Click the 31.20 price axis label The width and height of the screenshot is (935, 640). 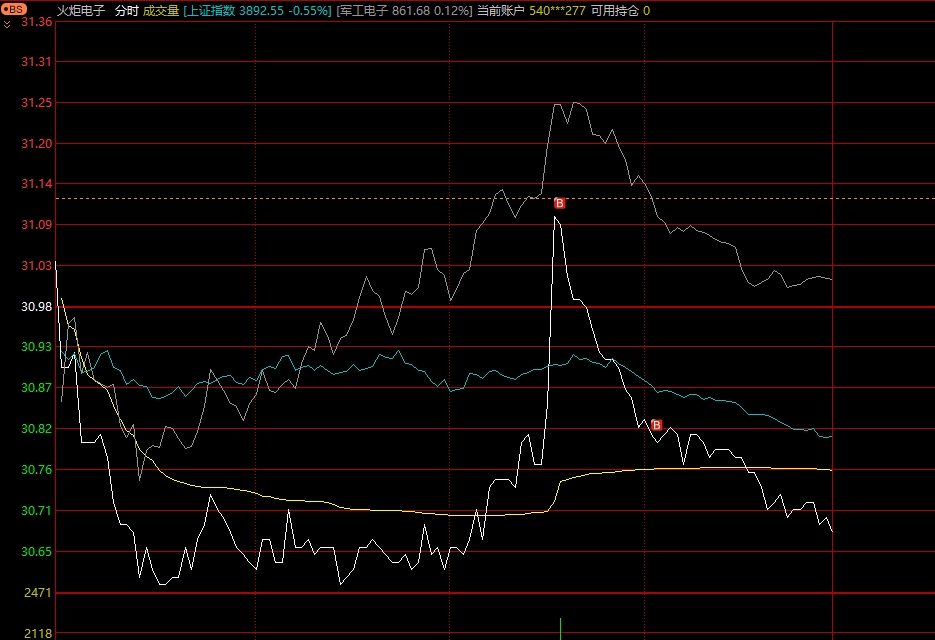(37, 143)
